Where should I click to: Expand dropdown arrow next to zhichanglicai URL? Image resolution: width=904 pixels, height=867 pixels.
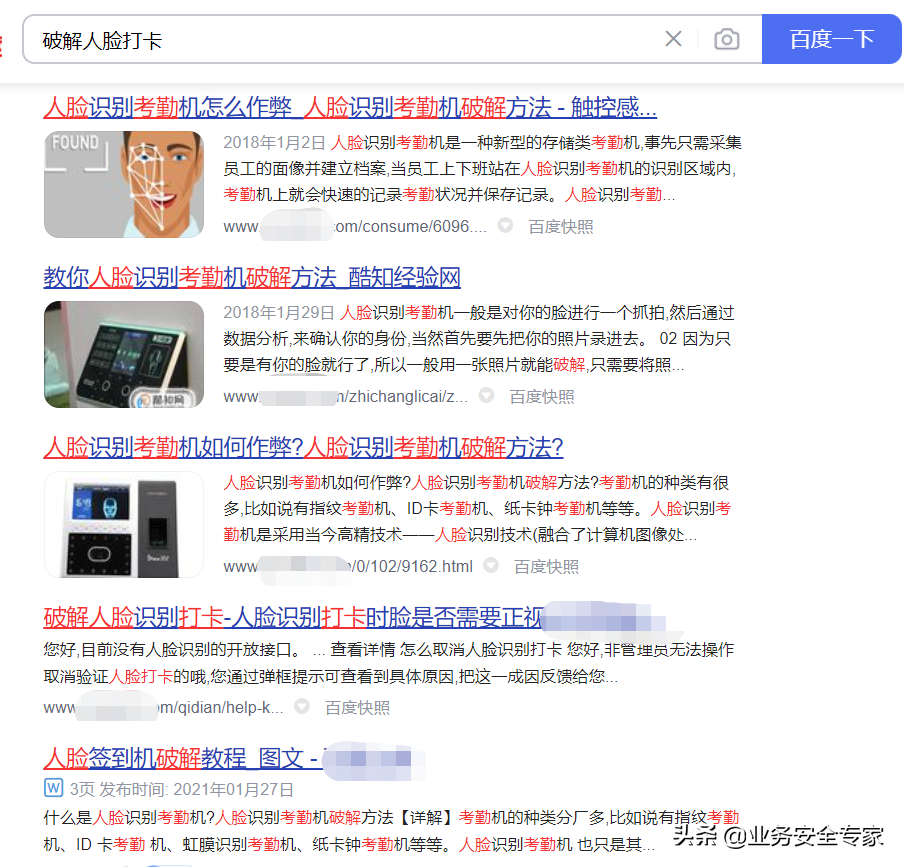click(x=487, y=395)
